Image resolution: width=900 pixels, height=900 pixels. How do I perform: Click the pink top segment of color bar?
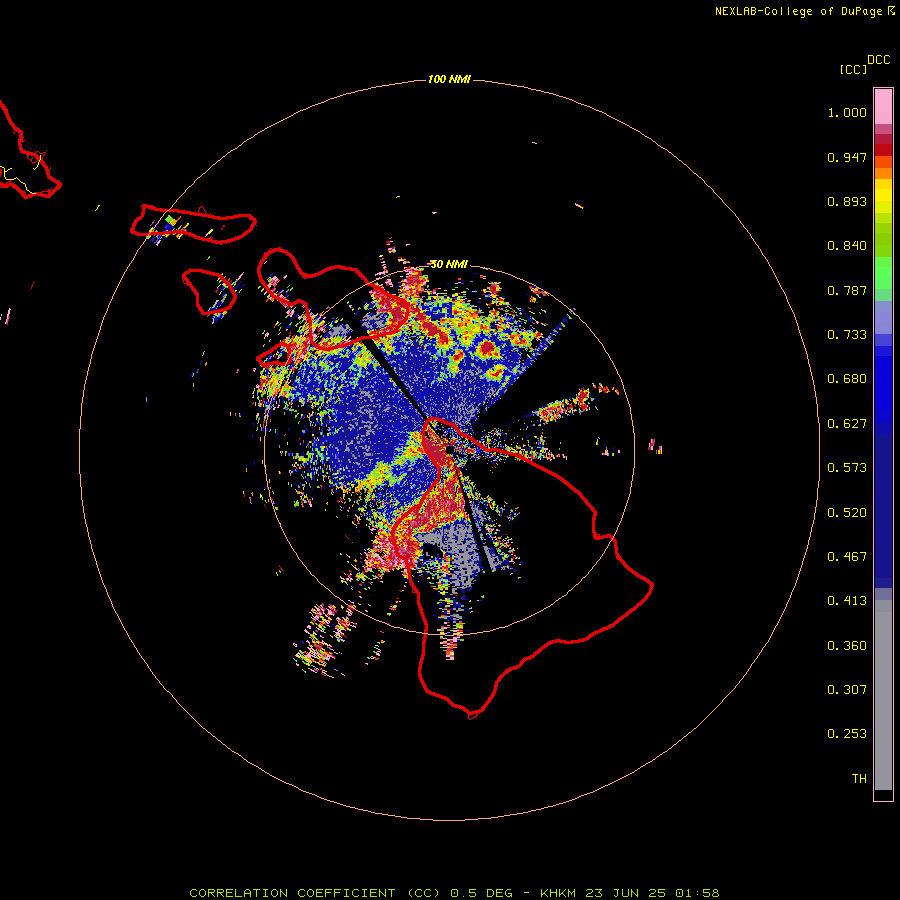[883, 107]
